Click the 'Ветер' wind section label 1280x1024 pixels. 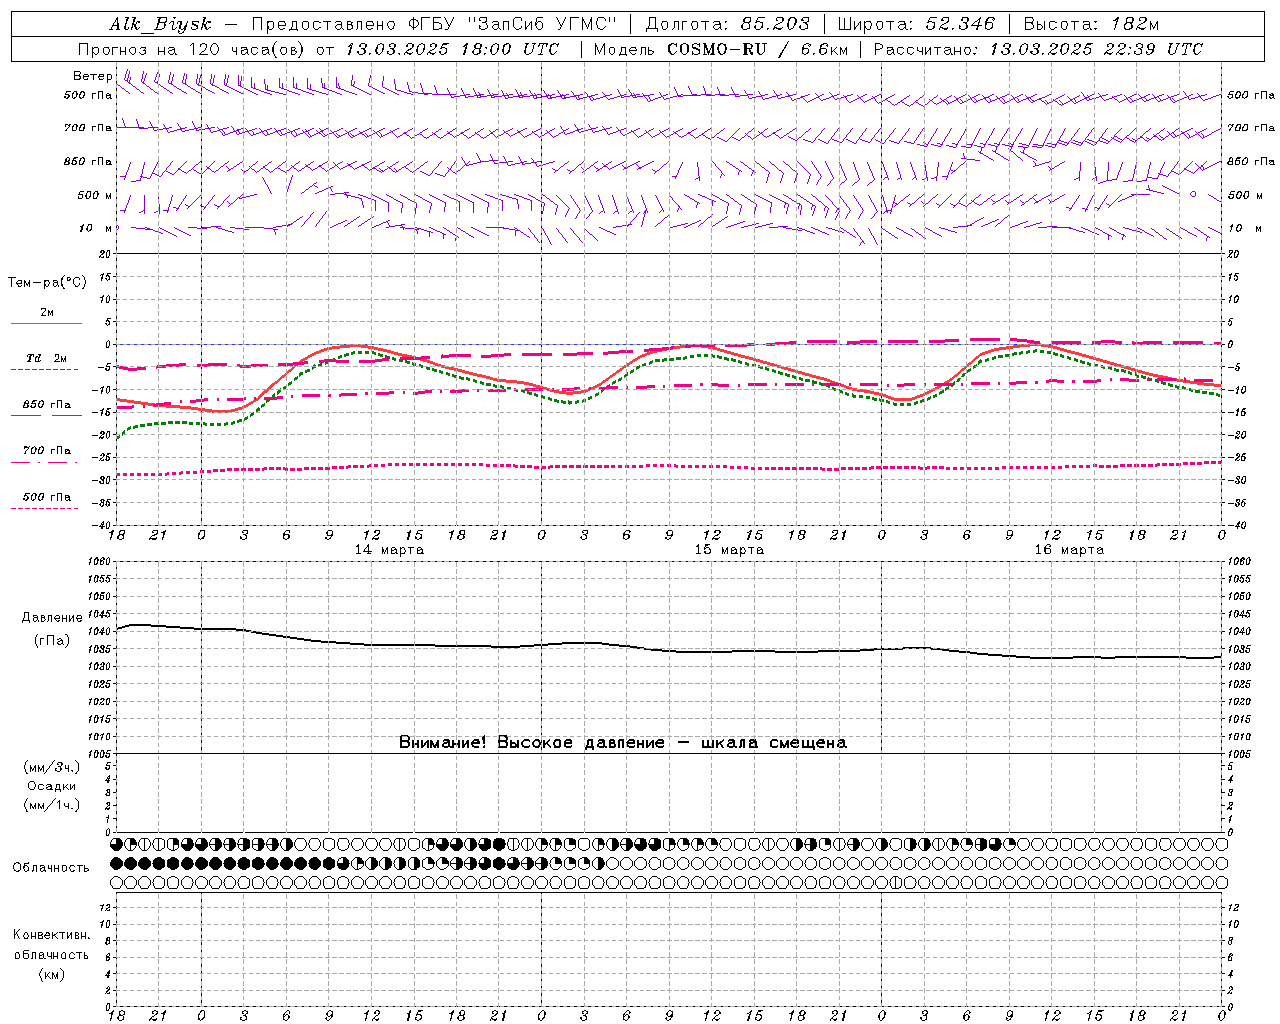(92, 76)
